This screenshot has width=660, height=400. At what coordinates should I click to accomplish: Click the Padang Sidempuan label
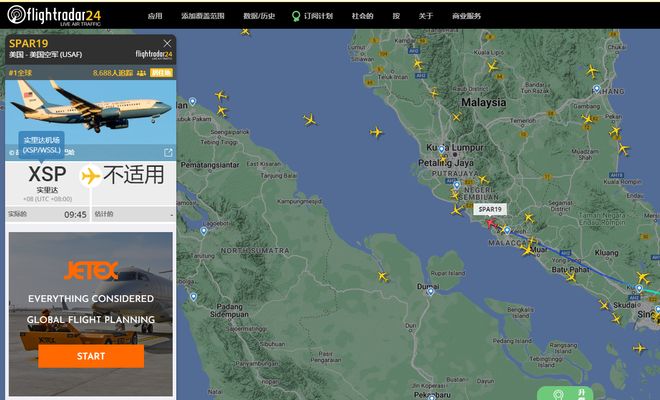(x=229, y=310)
